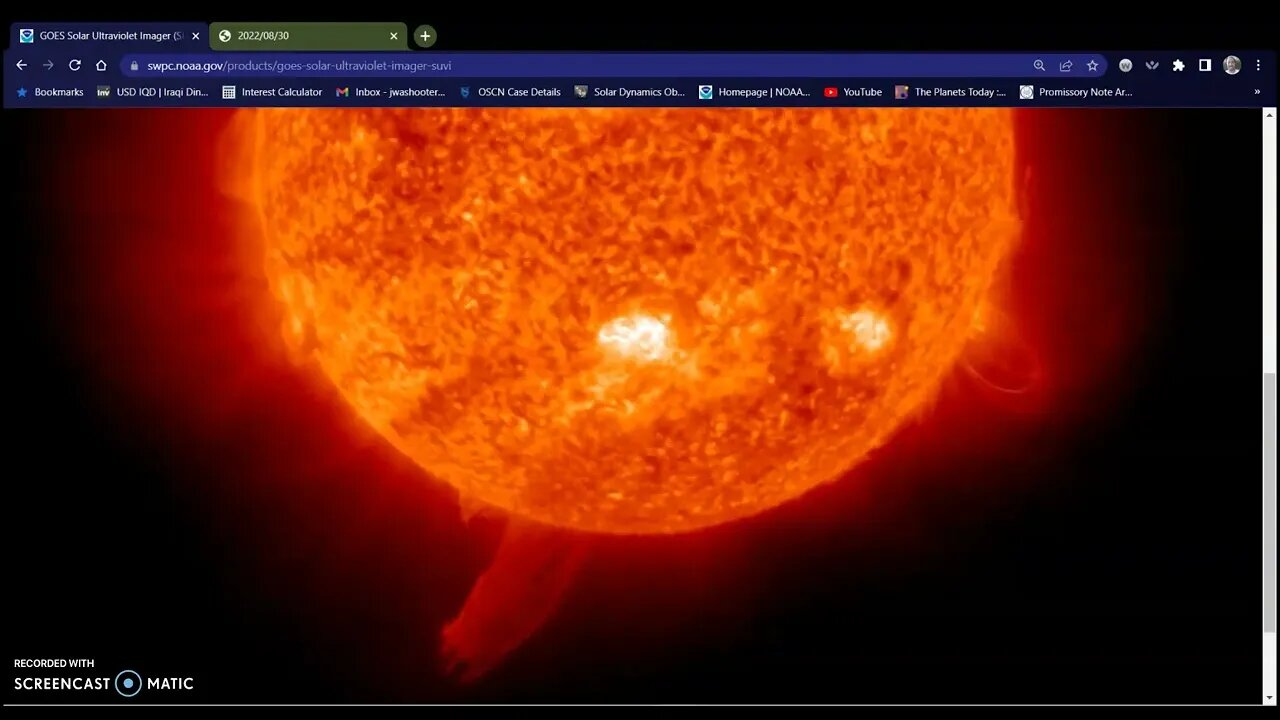Click the SUVI solar image

coord(632,406)
